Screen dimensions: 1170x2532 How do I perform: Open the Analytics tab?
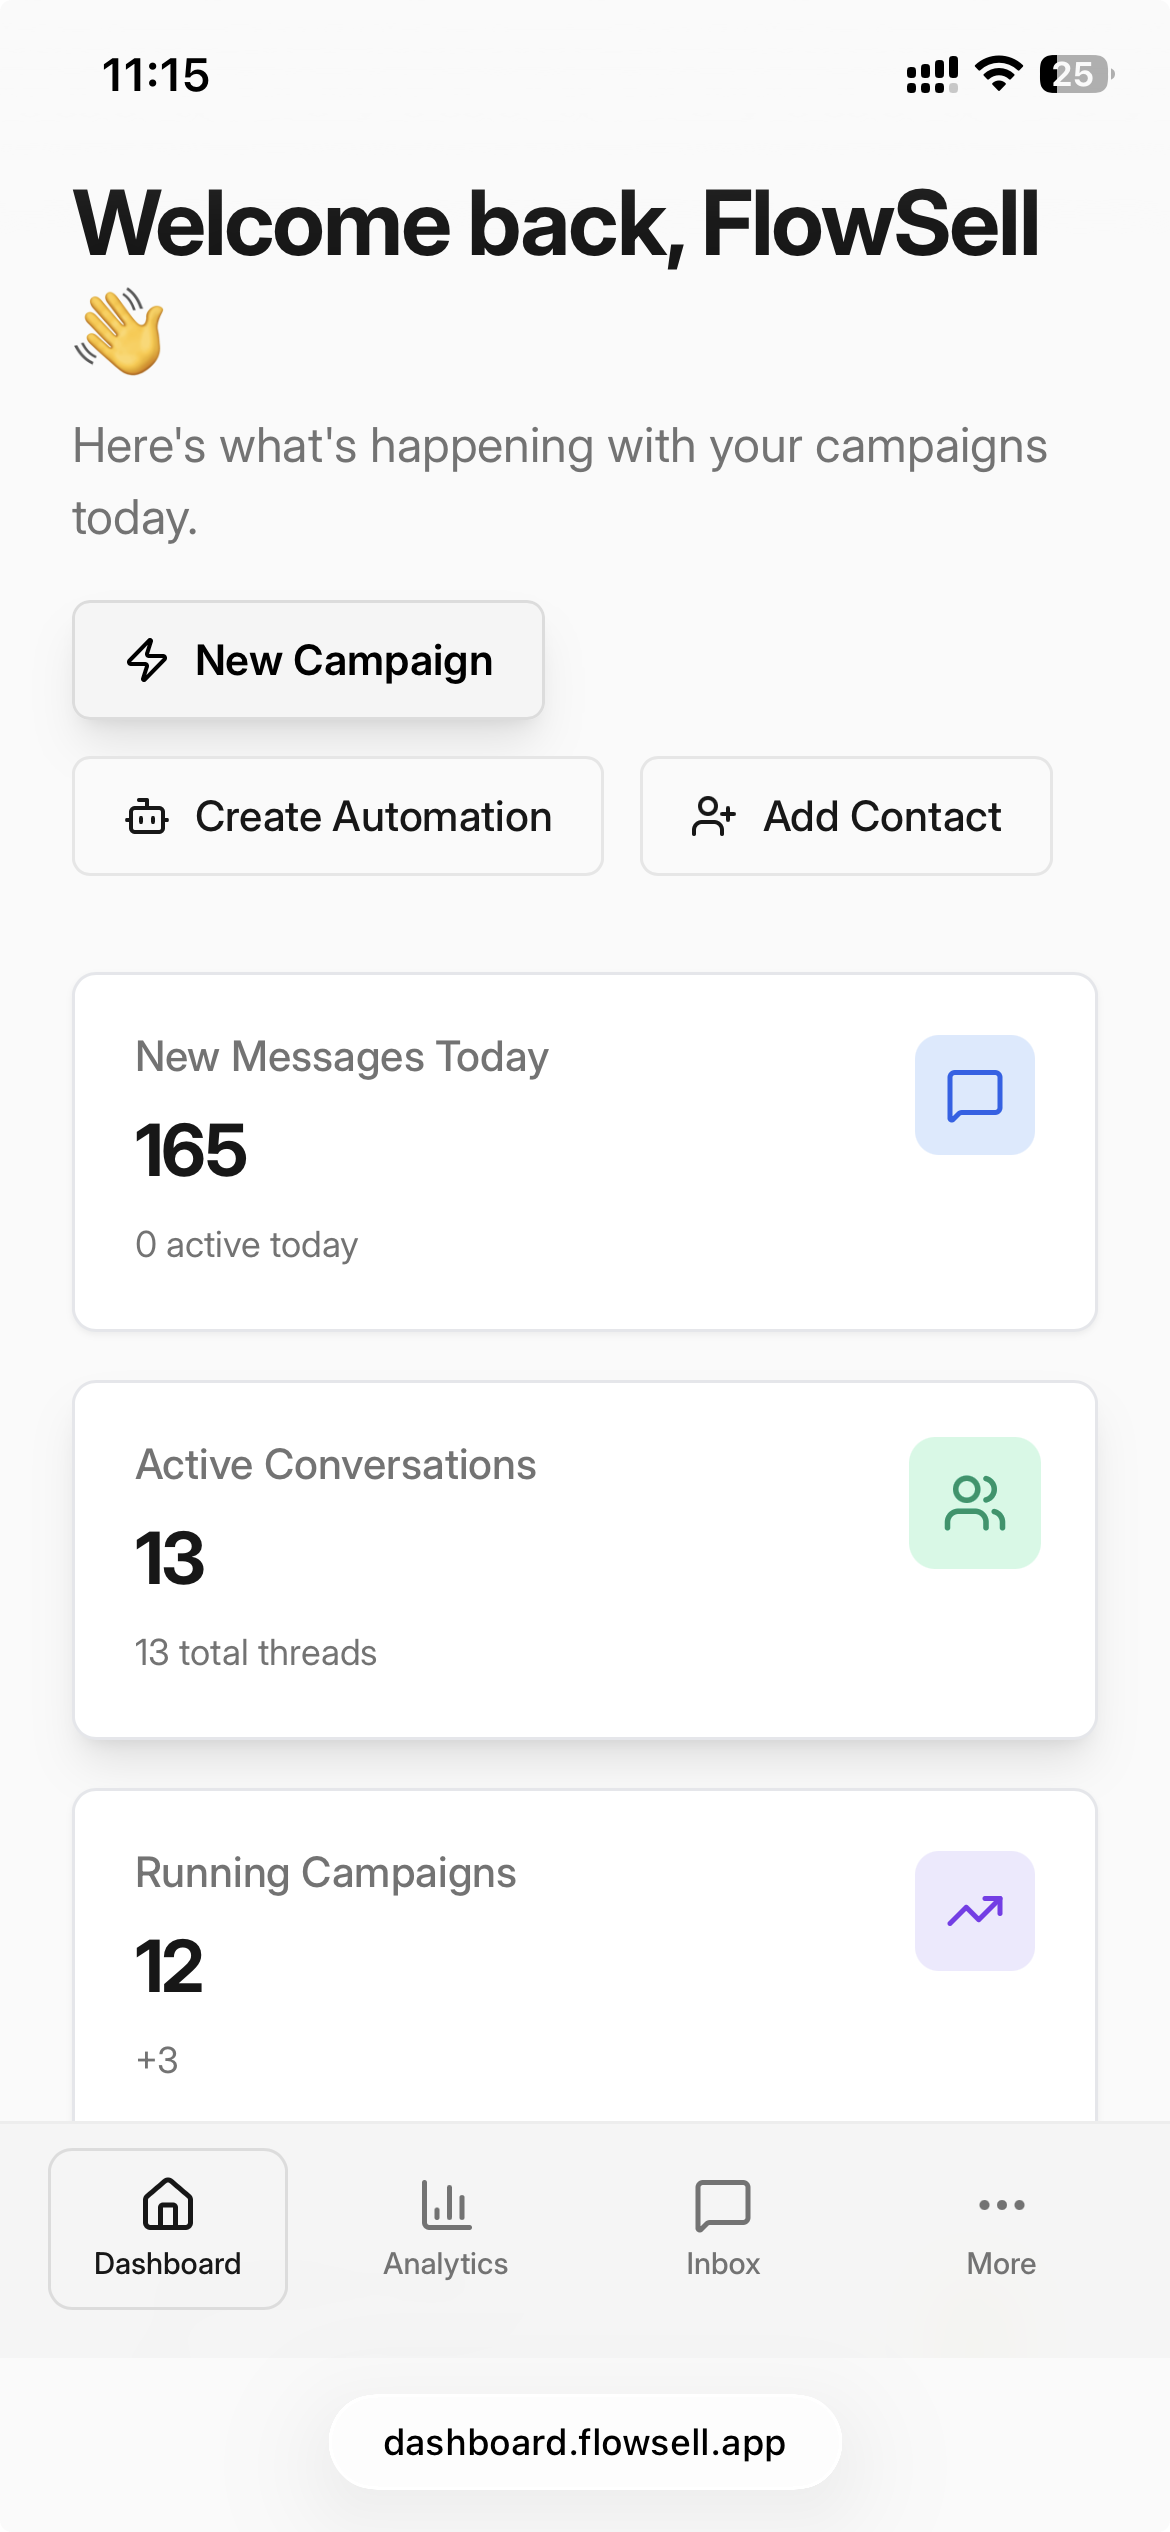coord(446,2228)
